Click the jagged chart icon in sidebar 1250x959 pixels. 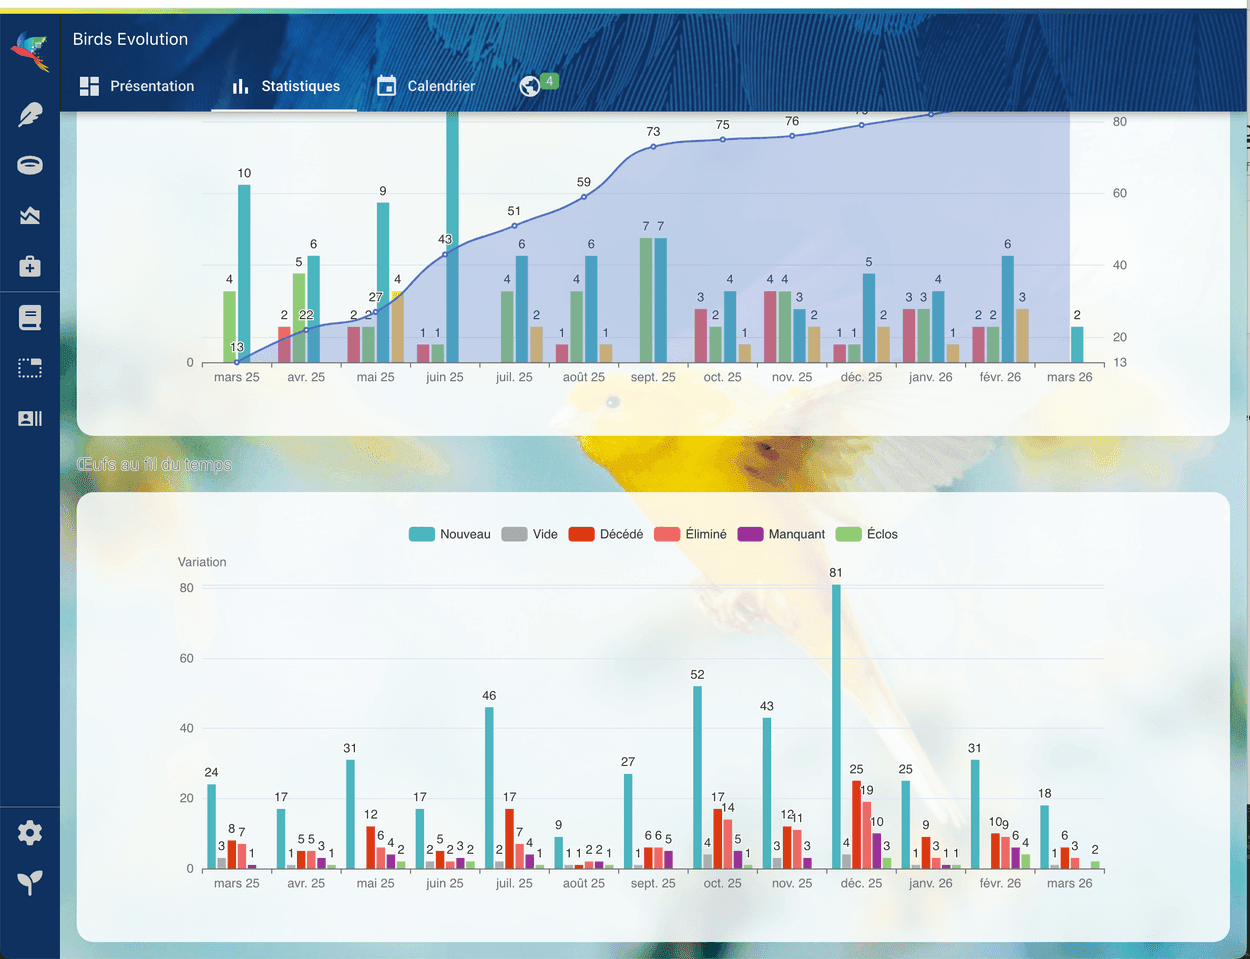(x=30, y=216)
